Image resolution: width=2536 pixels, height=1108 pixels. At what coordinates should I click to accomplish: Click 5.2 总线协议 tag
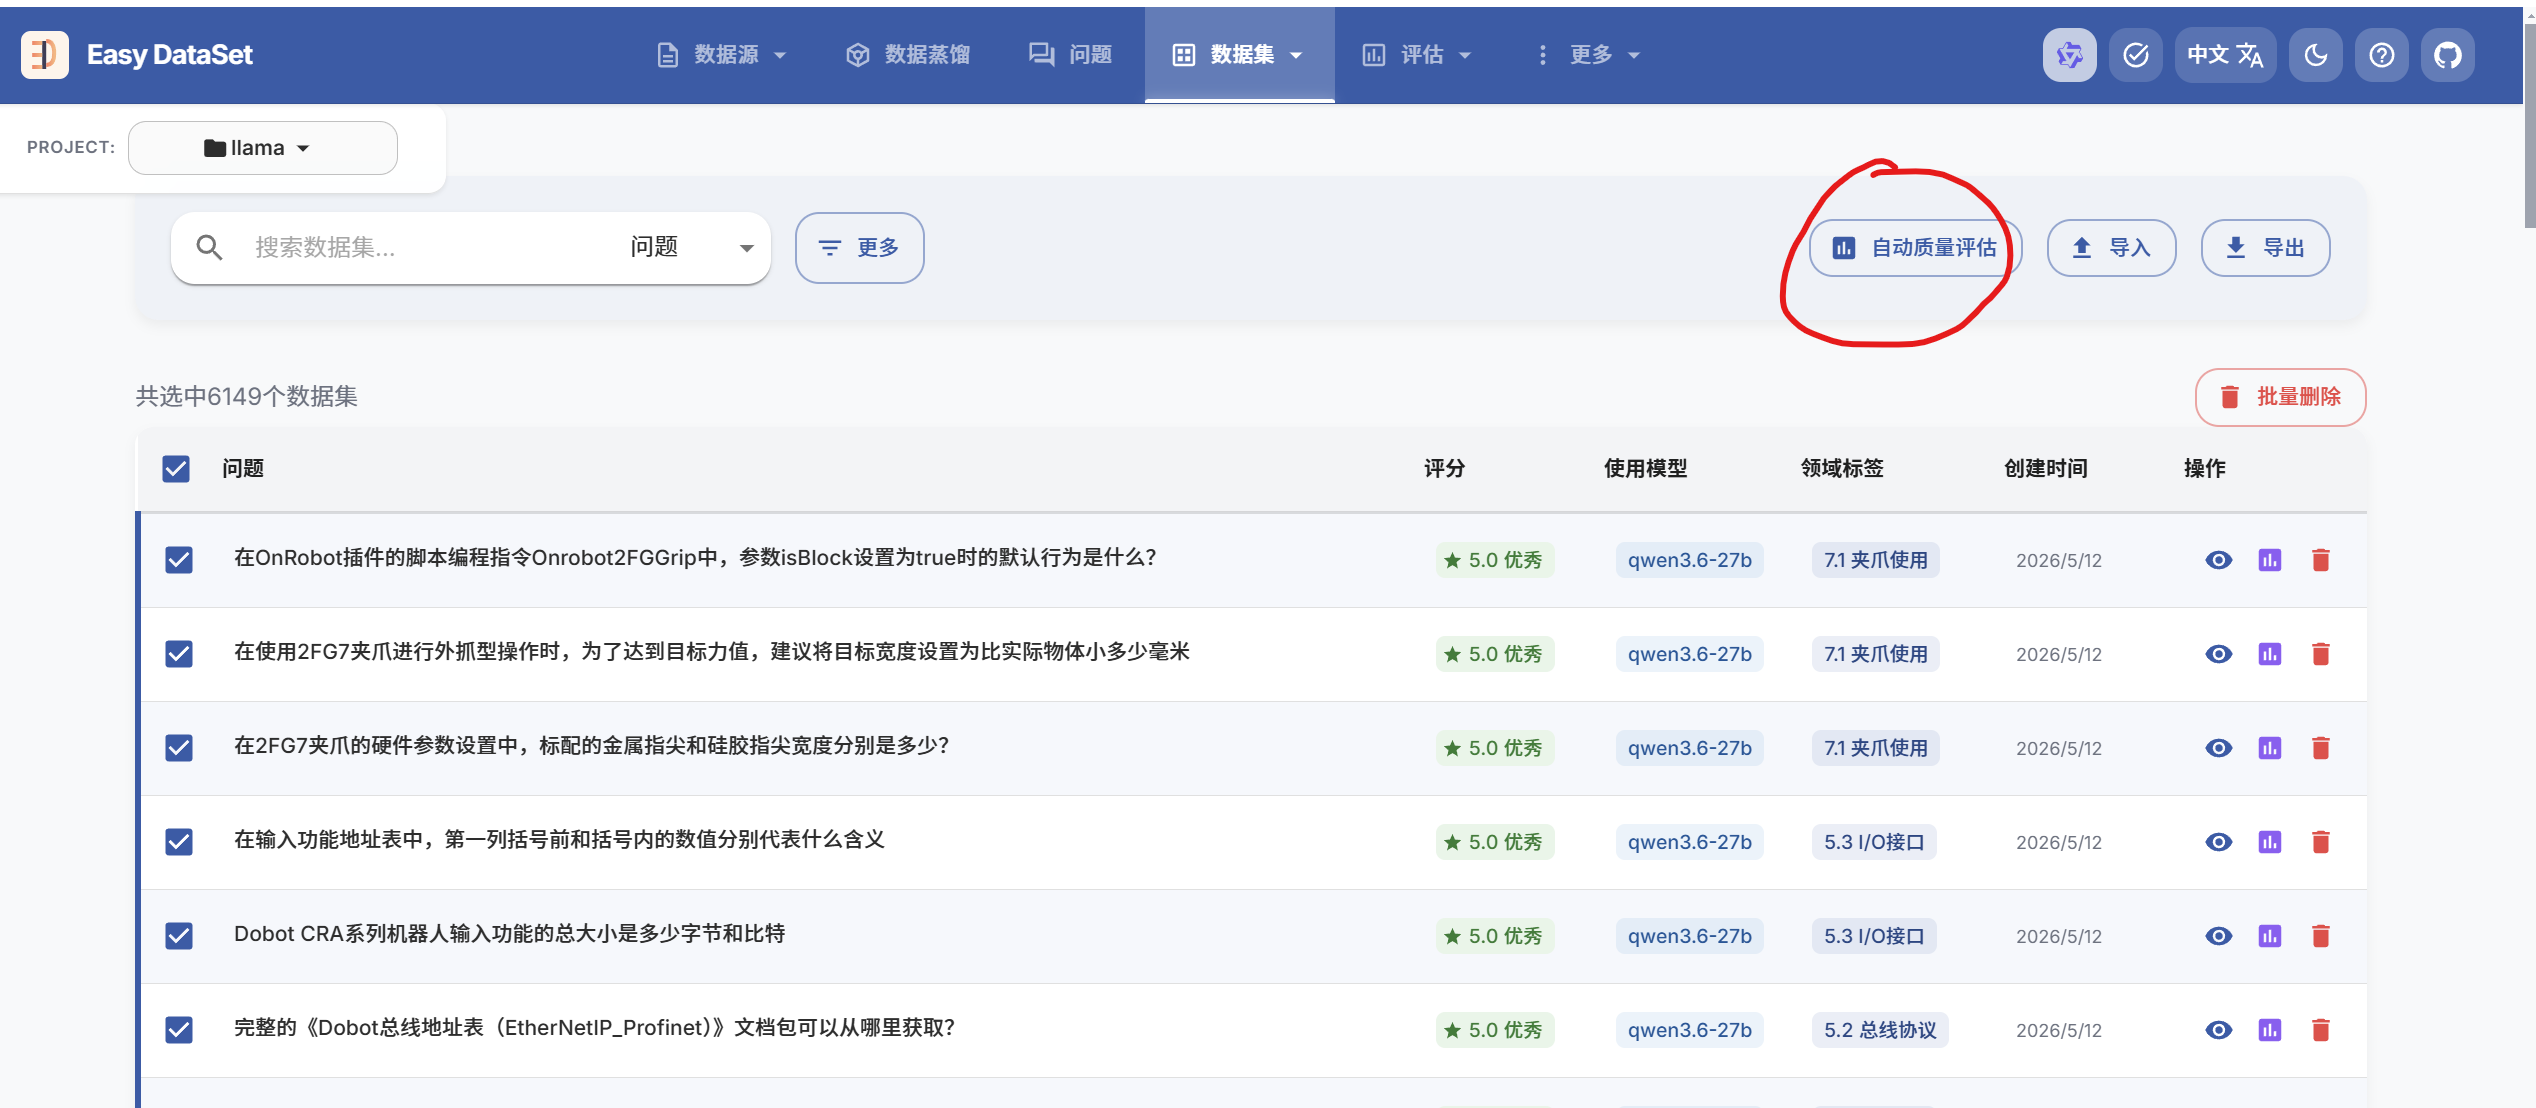[x=1880, y=1030]
